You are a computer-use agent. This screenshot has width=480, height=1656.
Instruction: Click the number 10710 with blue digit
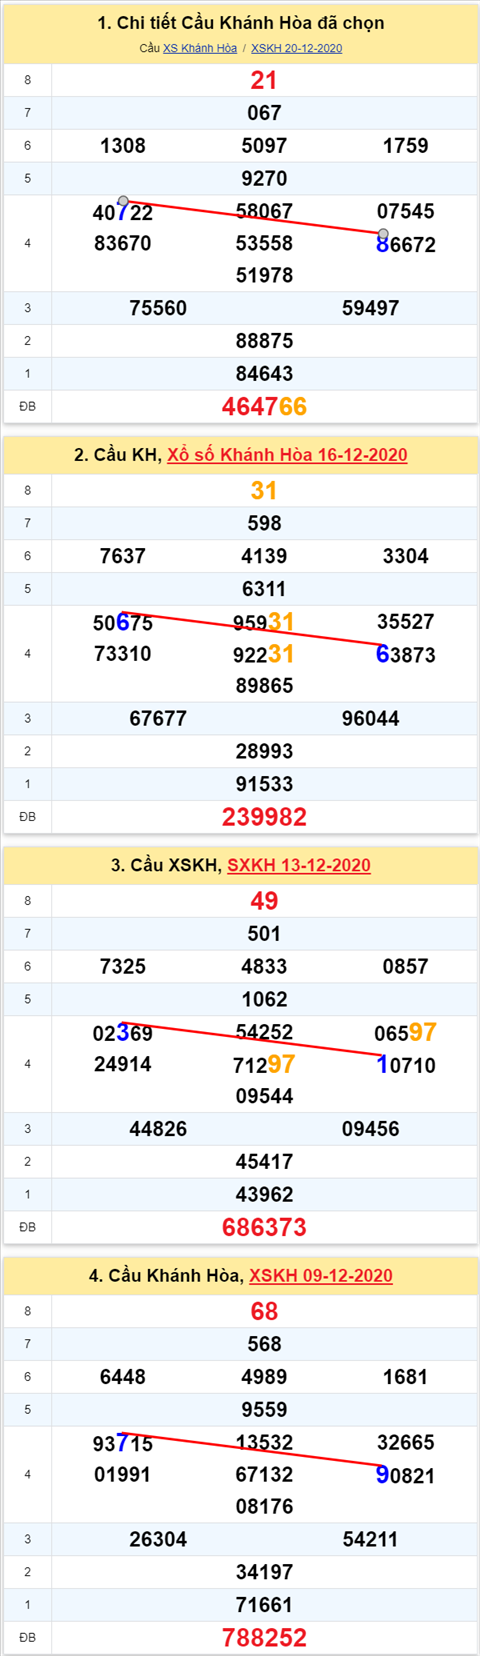(405, 1065)
